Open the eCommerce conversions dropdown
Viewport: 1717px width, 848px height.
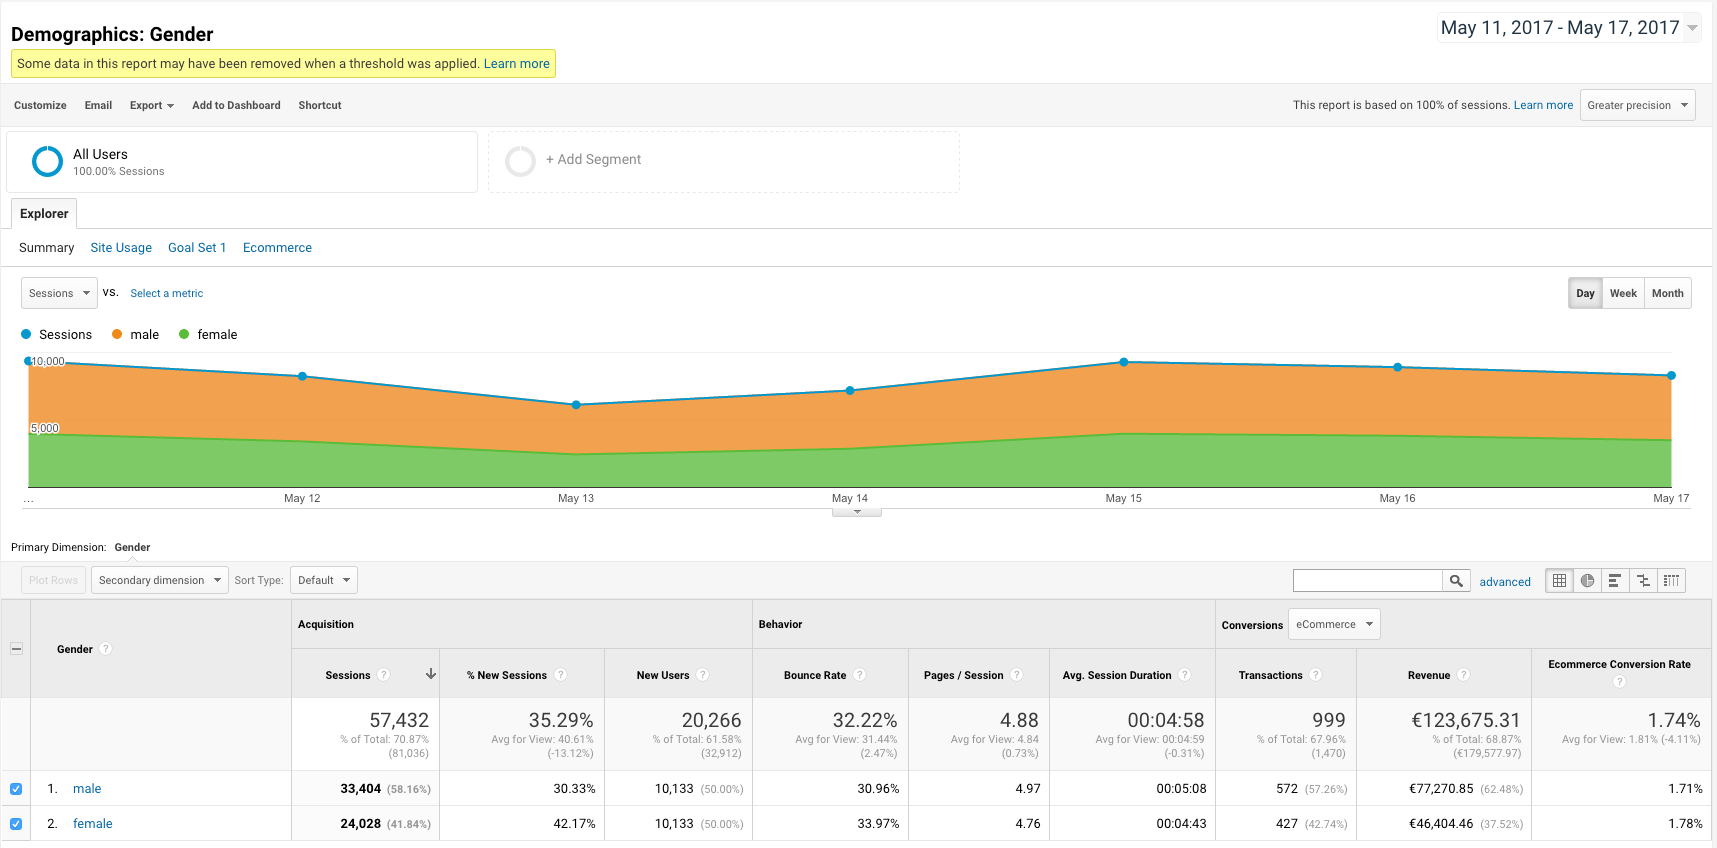(x=1334, y=624)
